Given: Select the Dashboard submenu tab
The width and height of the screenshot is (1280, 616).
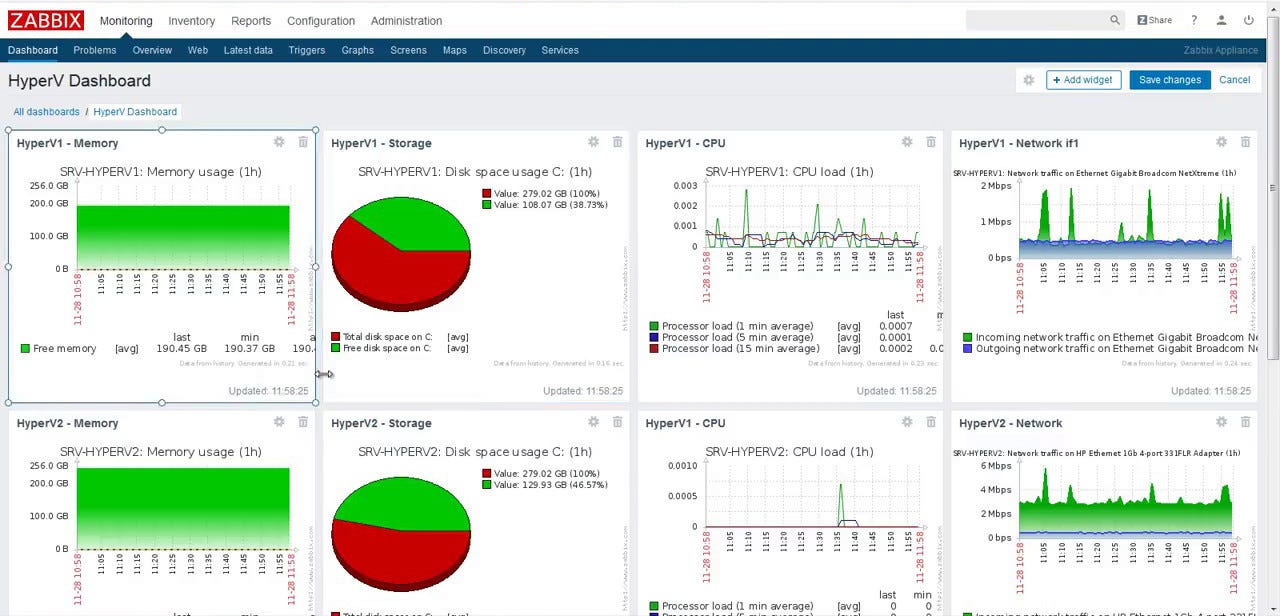Looking at the screenshot, I should point(33,50).
